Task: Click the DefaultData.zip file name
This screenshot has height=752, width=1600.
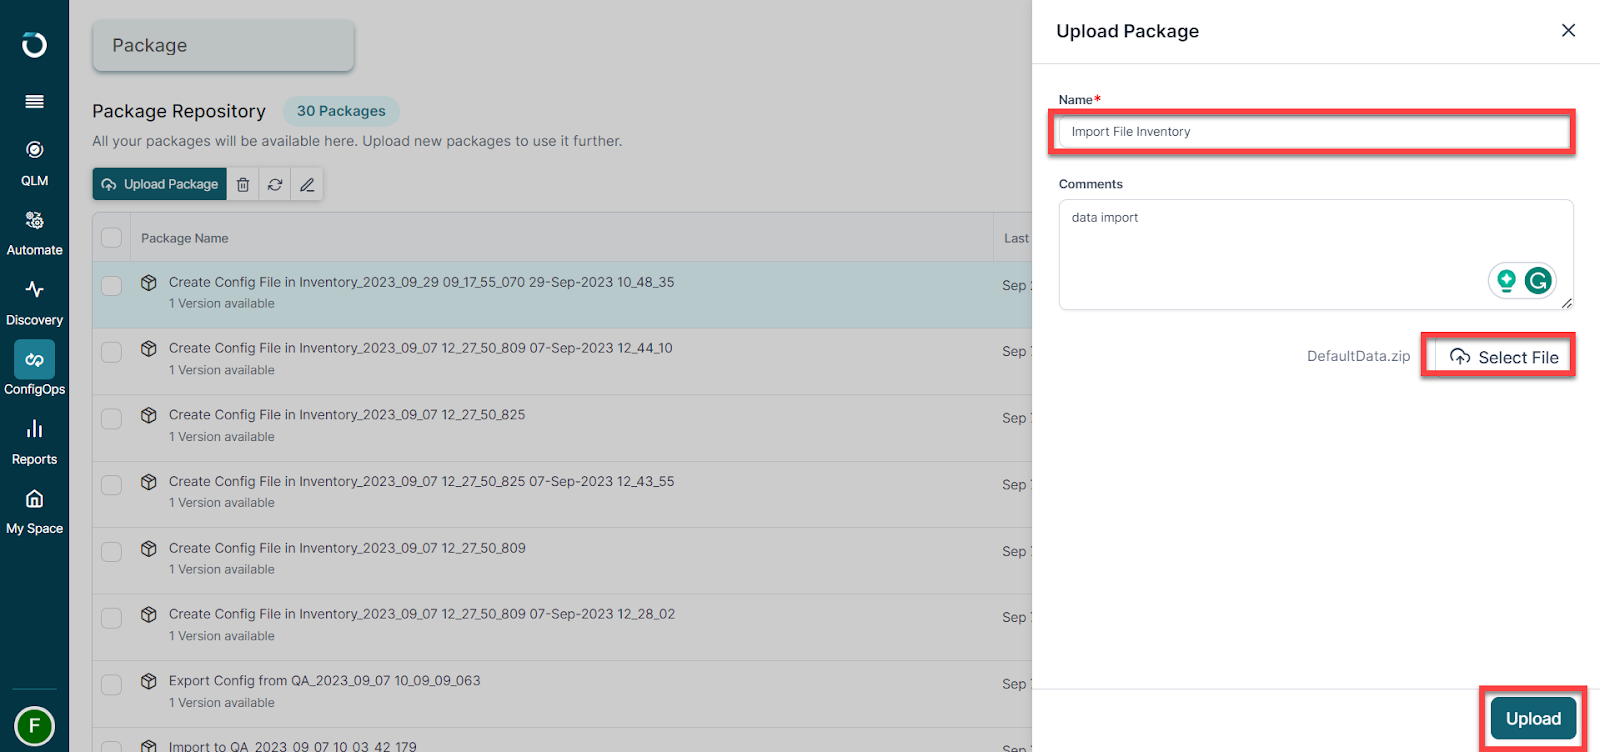Action: point(1358,356)
